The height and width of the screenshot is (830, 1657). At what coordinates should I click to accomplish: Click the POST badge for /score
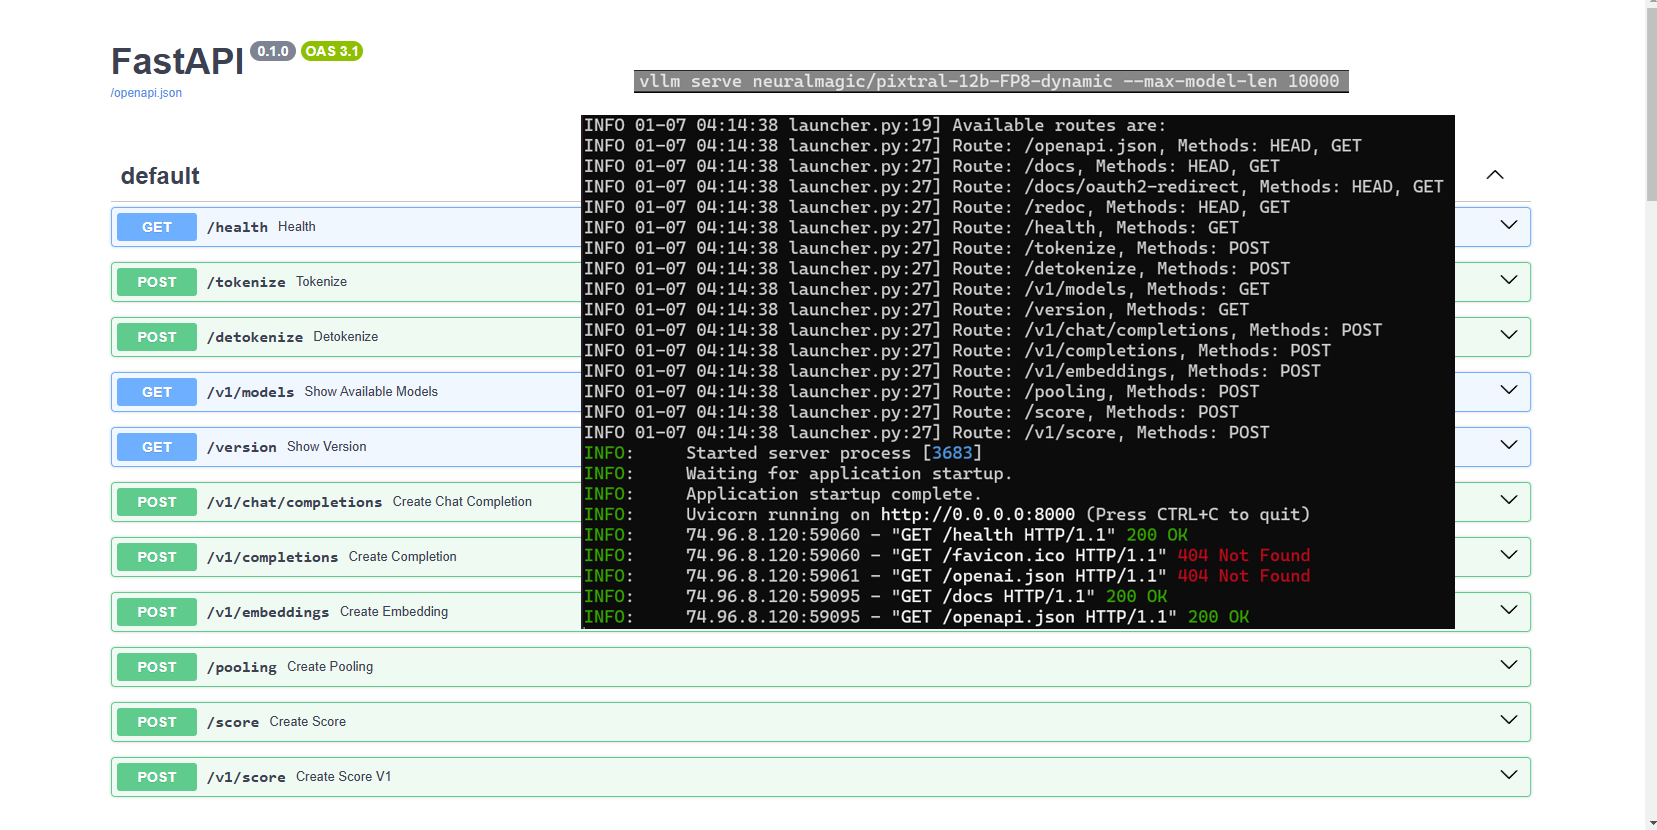[157, 722]
